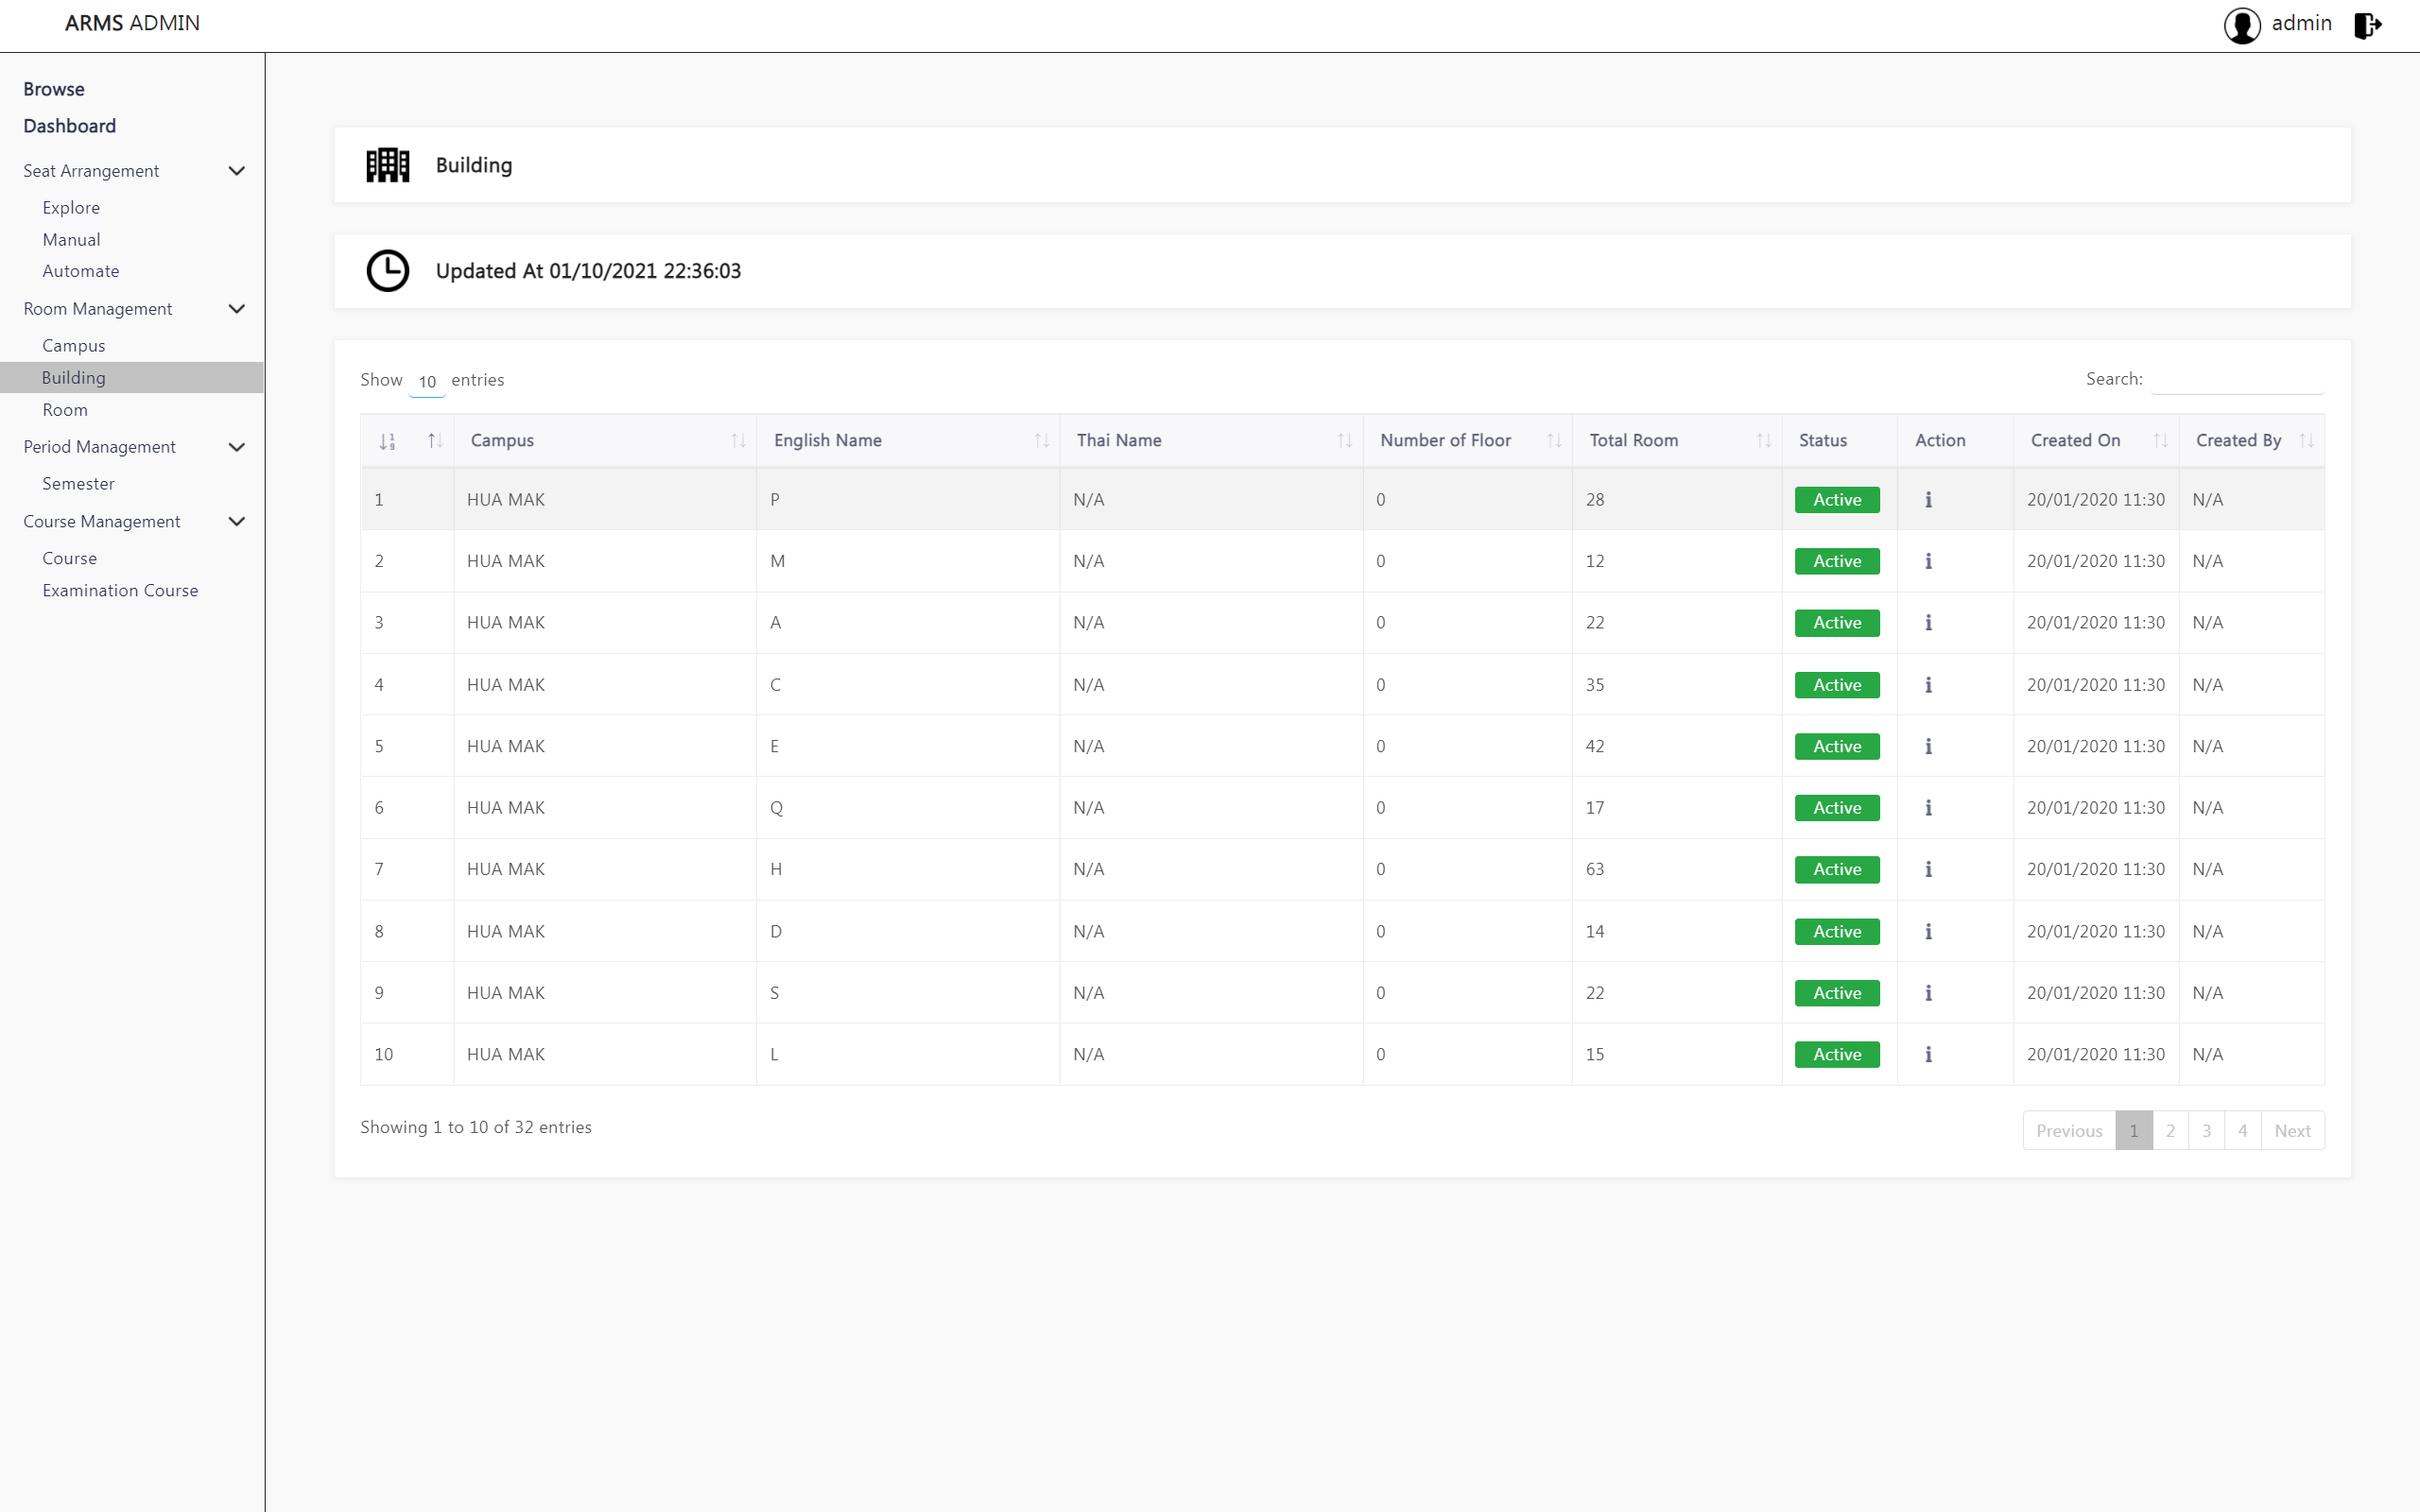Click the admin user avatar icon
Screen dimensions: 2420x1512
coord(2242,25)
